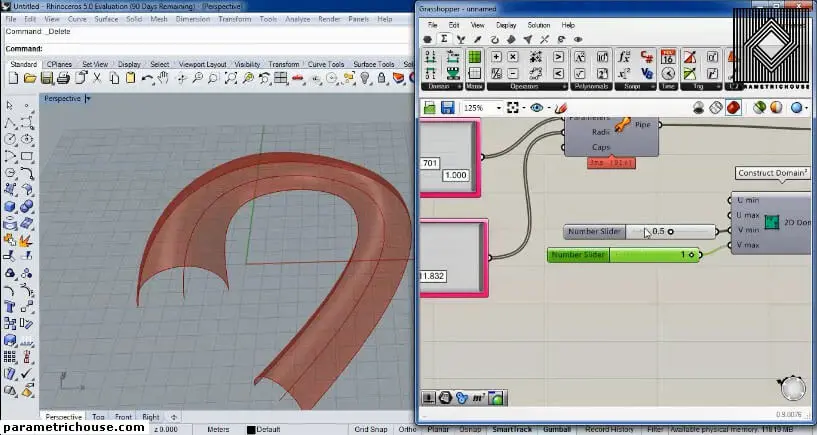Toggle Osnap in the status bar

pyautogui.click(x=468, y=429)
